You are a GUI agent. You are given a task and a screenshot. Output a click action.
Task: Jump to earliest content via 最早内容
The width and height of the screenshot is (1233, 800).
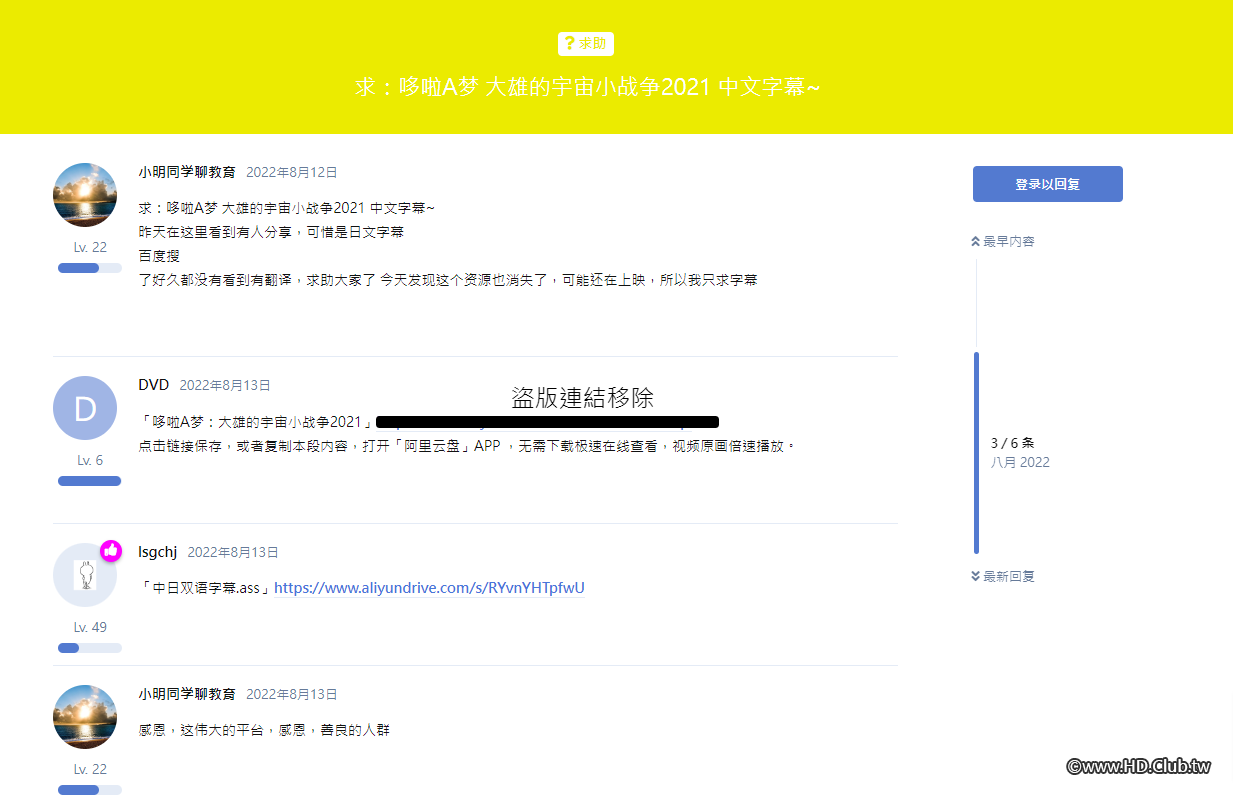click(1008, 240)
